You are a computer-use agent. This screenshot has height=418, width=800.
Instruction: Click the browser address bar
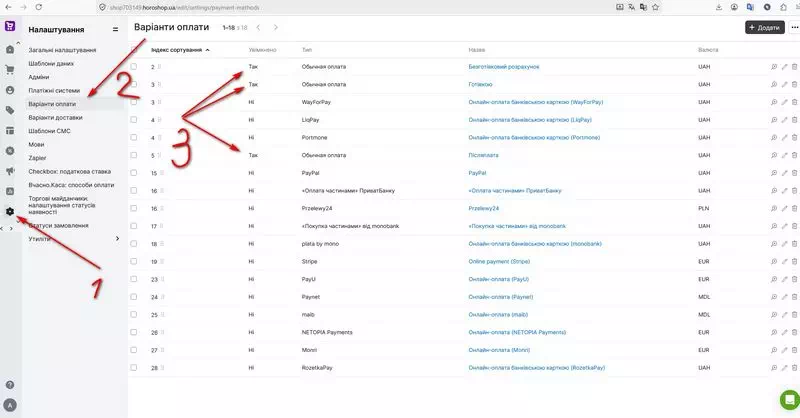click(352, 7)
